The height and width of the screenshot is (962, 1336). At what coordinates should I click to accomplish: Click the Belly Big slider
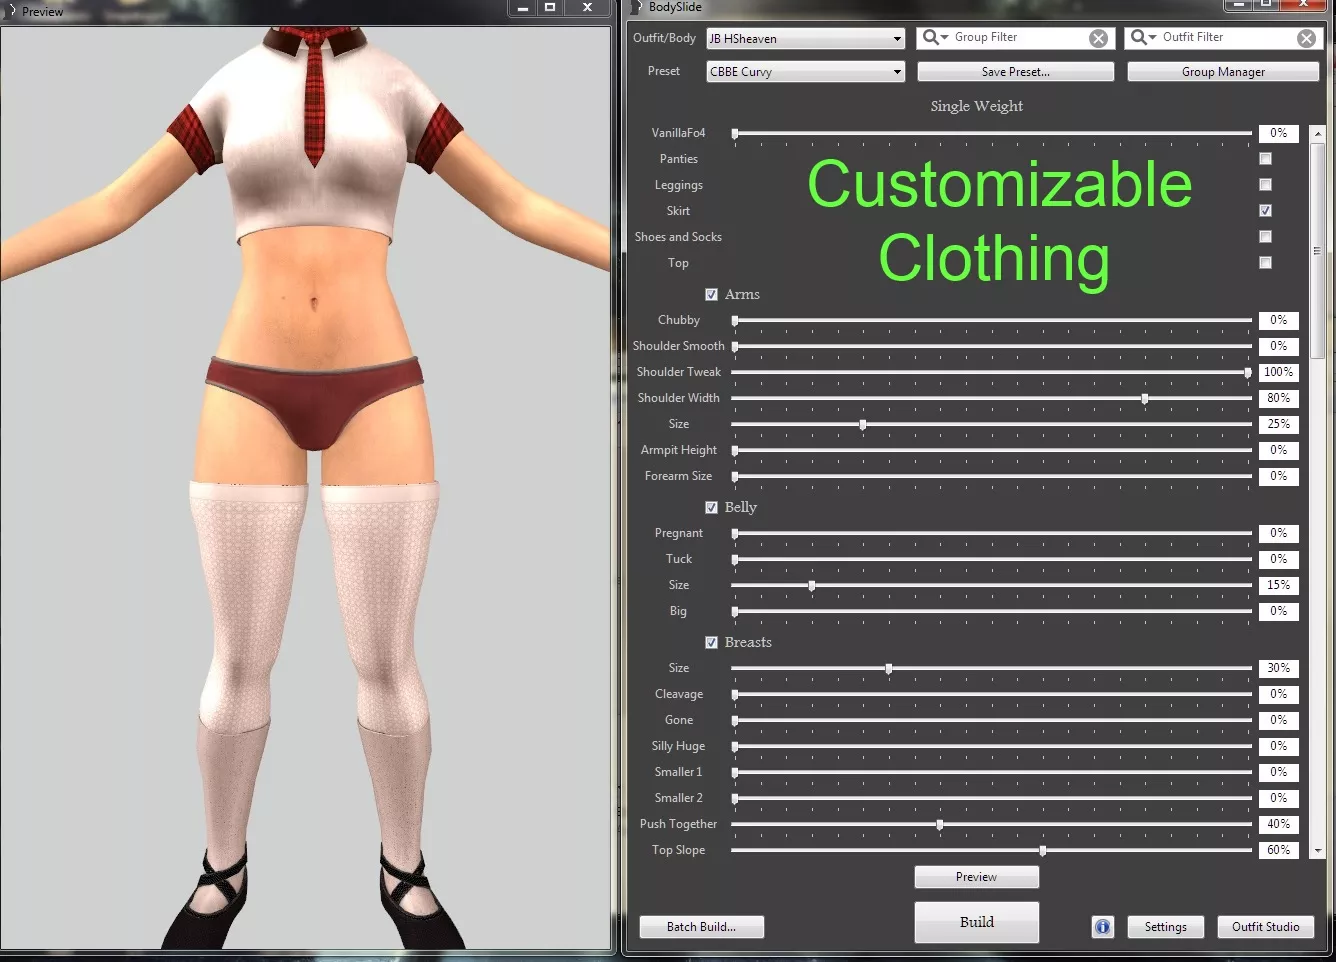991,611
